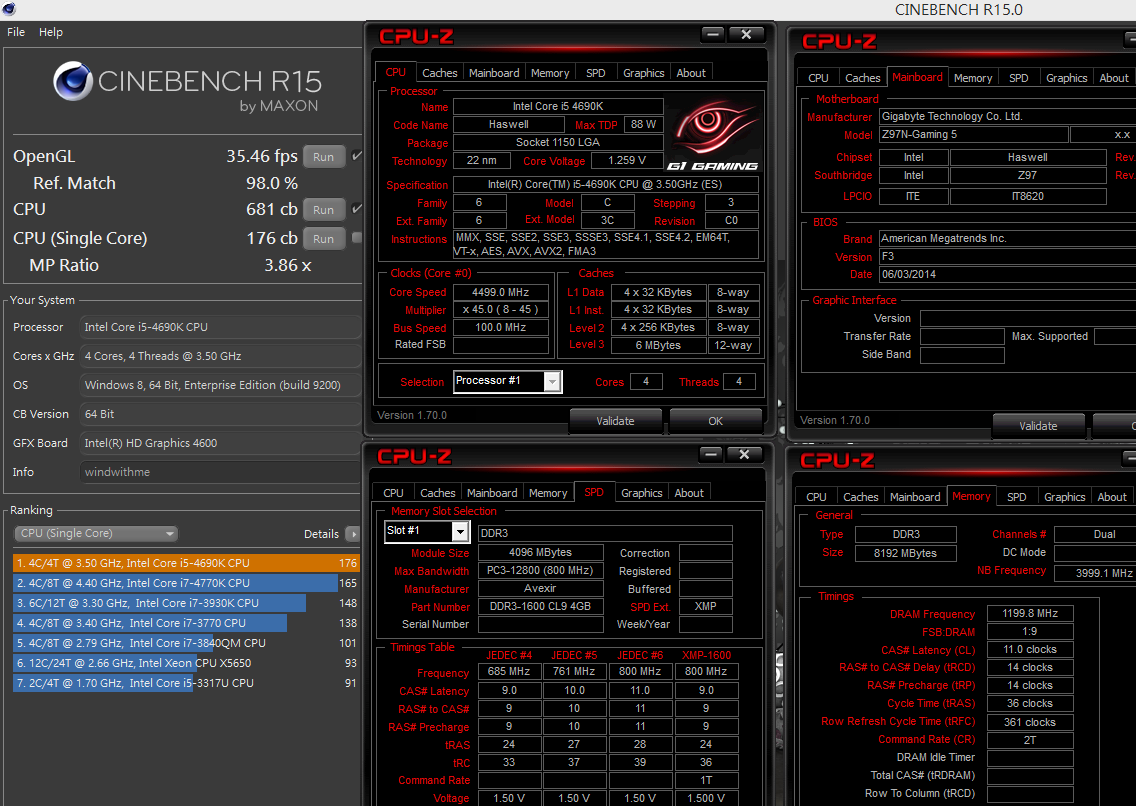
Task: Select ranking row Intel Core i7-3930K CPU
Action: 186,603
